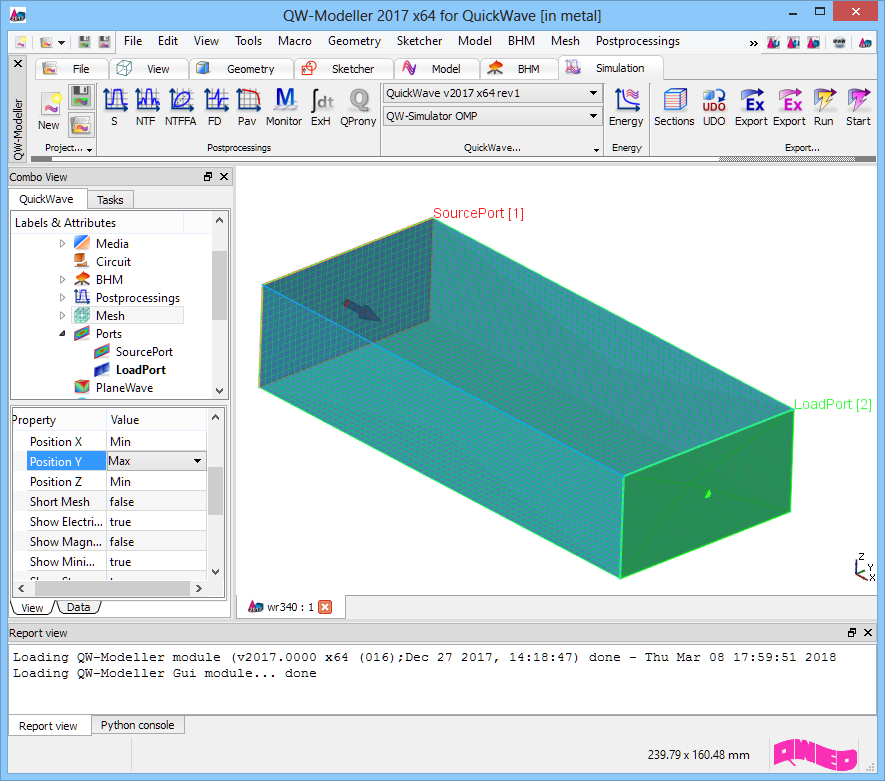
Task: Open the QW-Simulator OMP dropdown
Action: [491, 117]
